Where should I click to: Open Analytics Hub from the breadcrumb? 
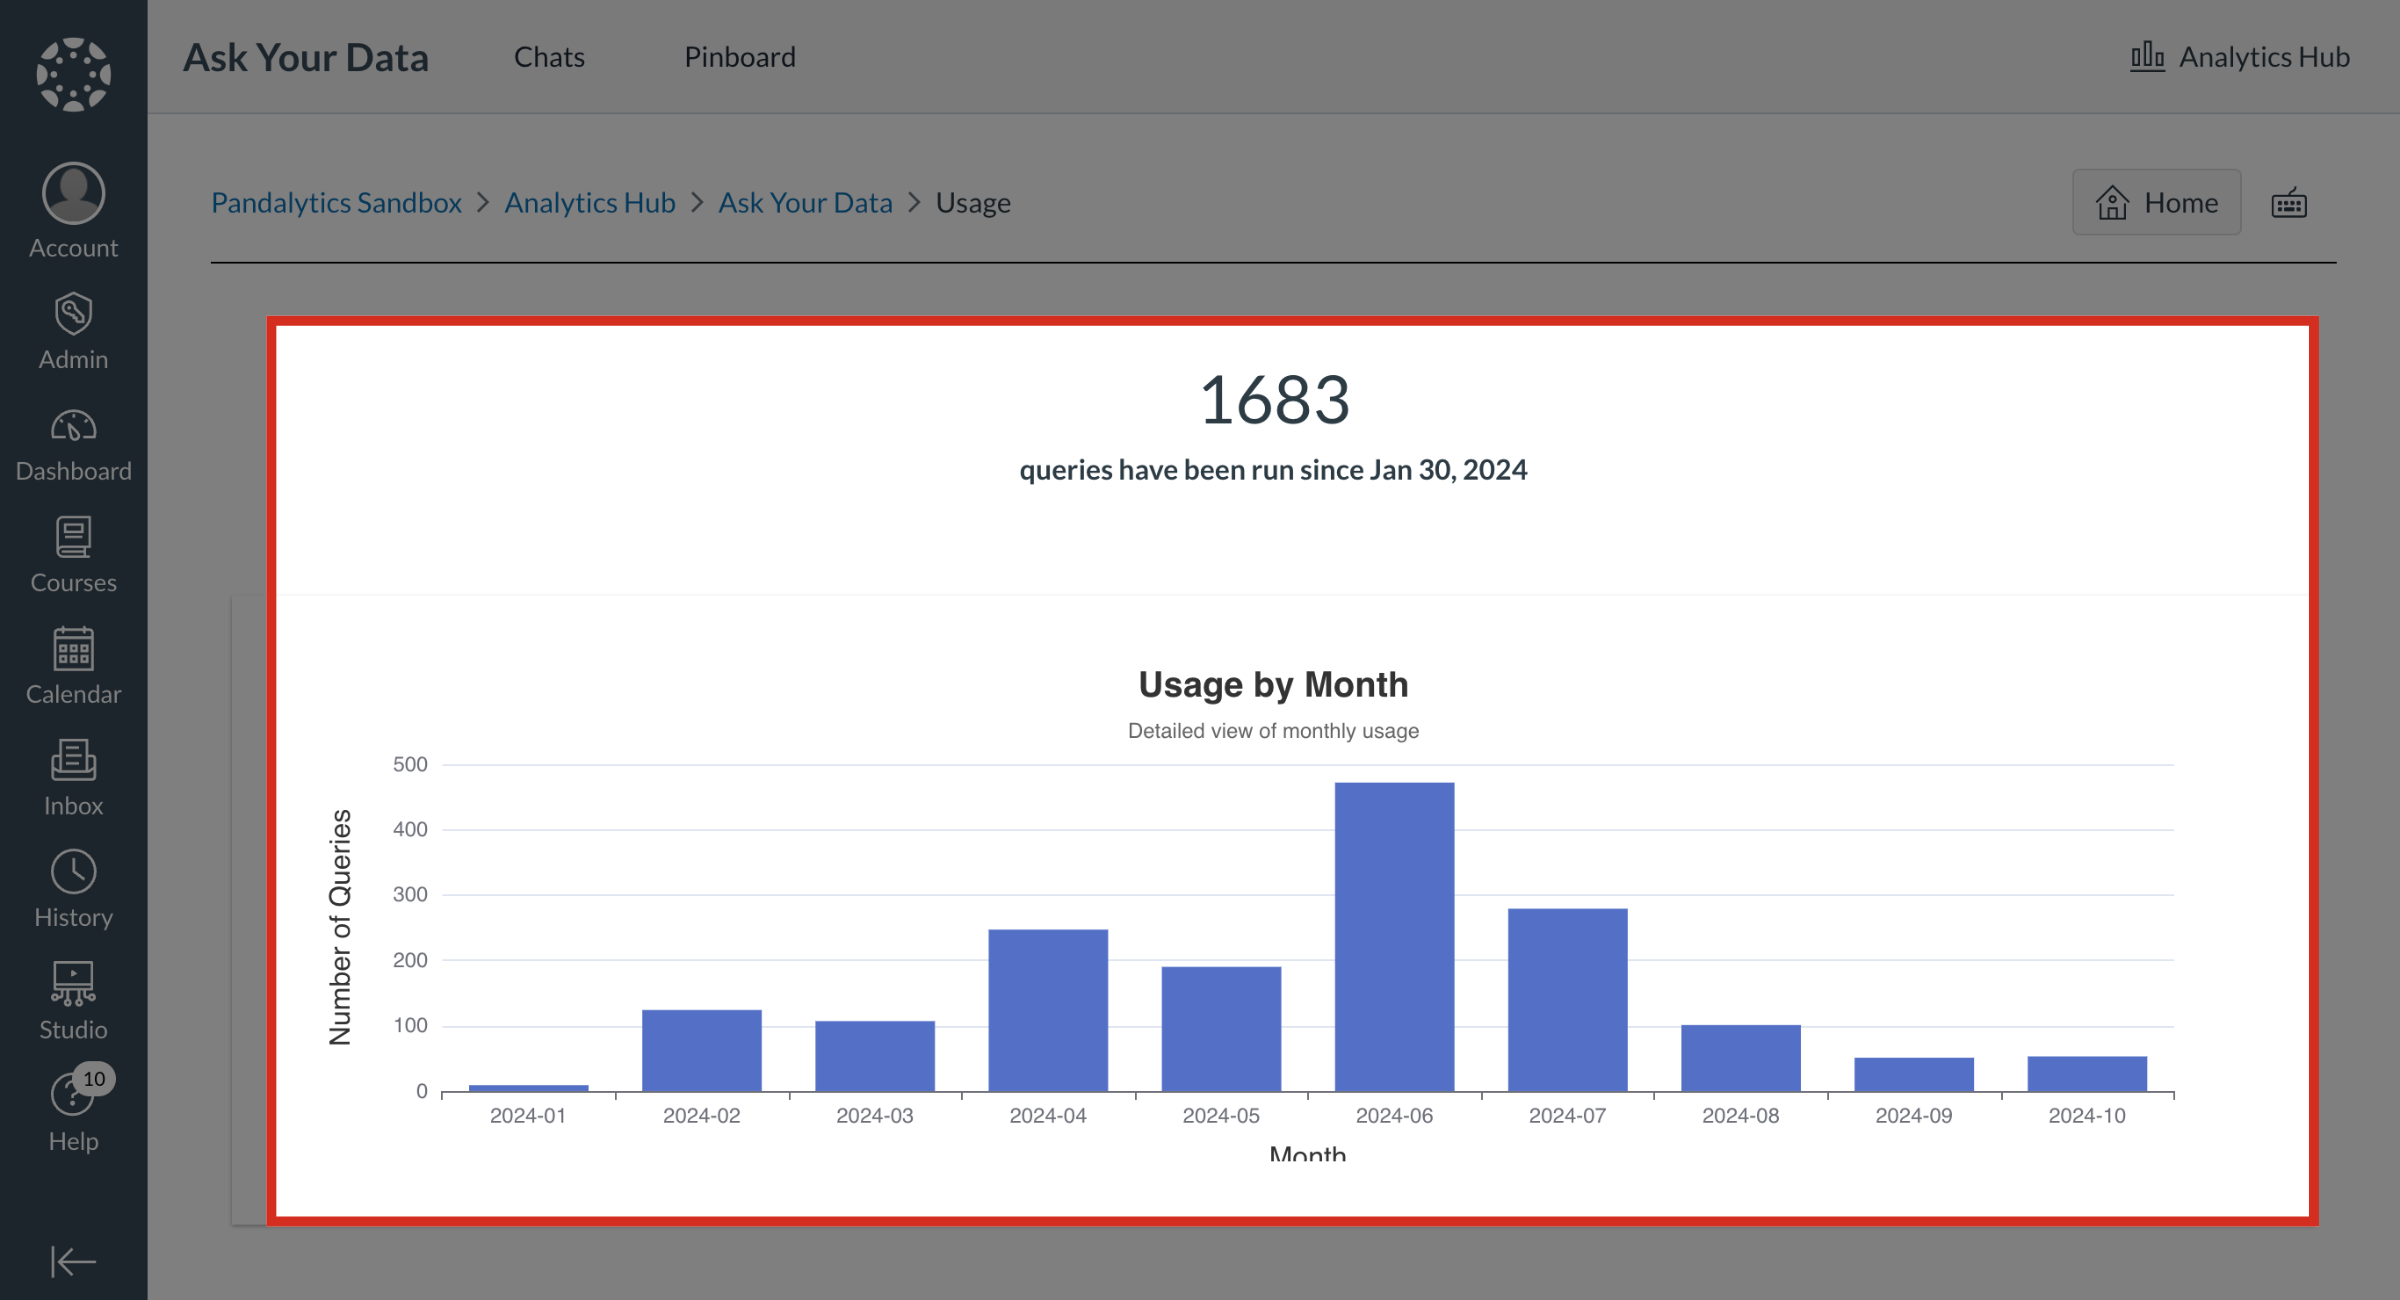click(x=590, y=202)
